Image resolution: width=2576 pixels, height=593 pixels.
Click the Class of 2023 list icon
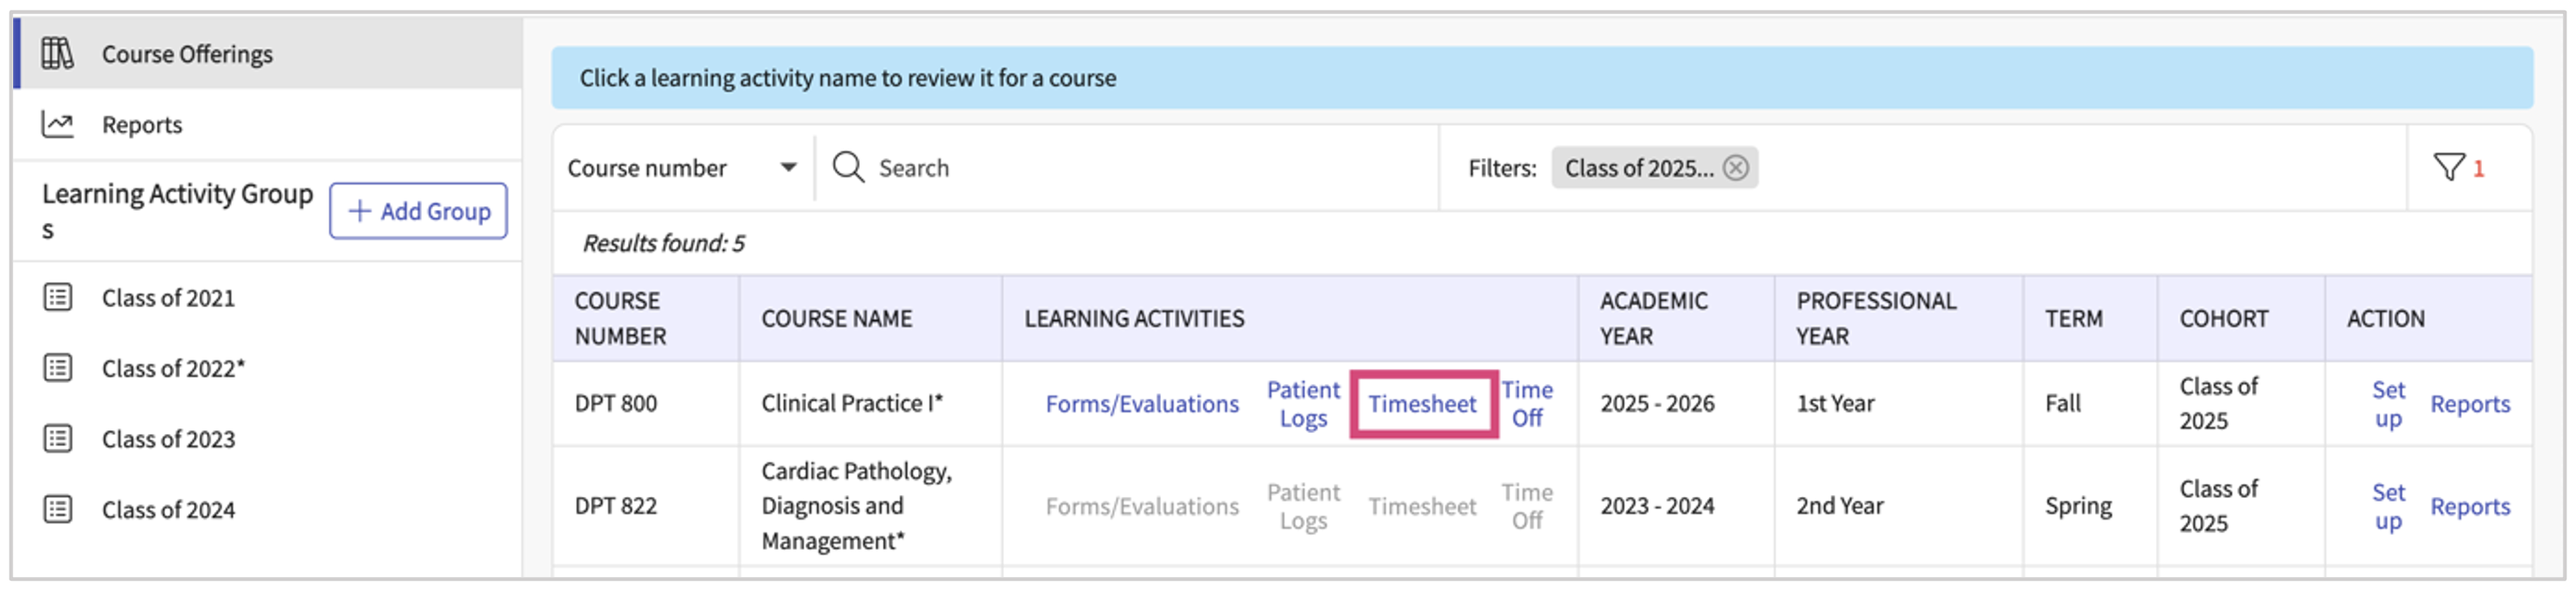[58, 438]
